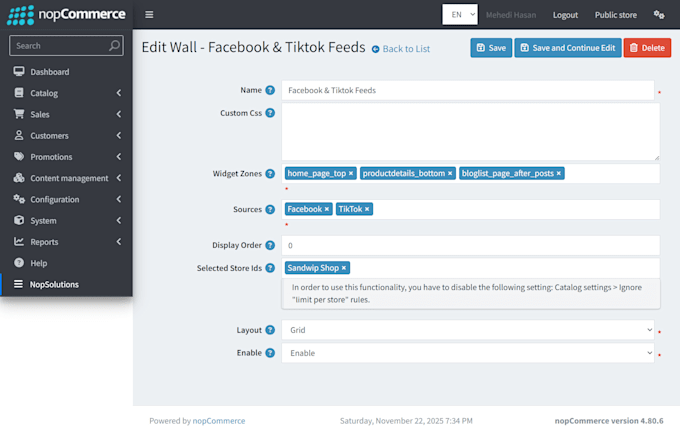Click the Mehedi Hasan user name

510,15
